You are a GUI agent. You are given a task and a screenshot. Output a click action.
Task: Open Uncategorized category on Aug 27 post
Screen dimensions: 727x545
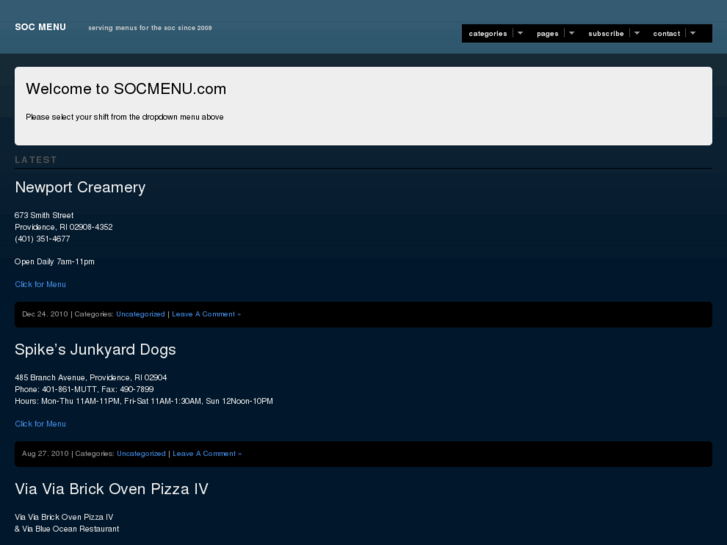(141, 454)
